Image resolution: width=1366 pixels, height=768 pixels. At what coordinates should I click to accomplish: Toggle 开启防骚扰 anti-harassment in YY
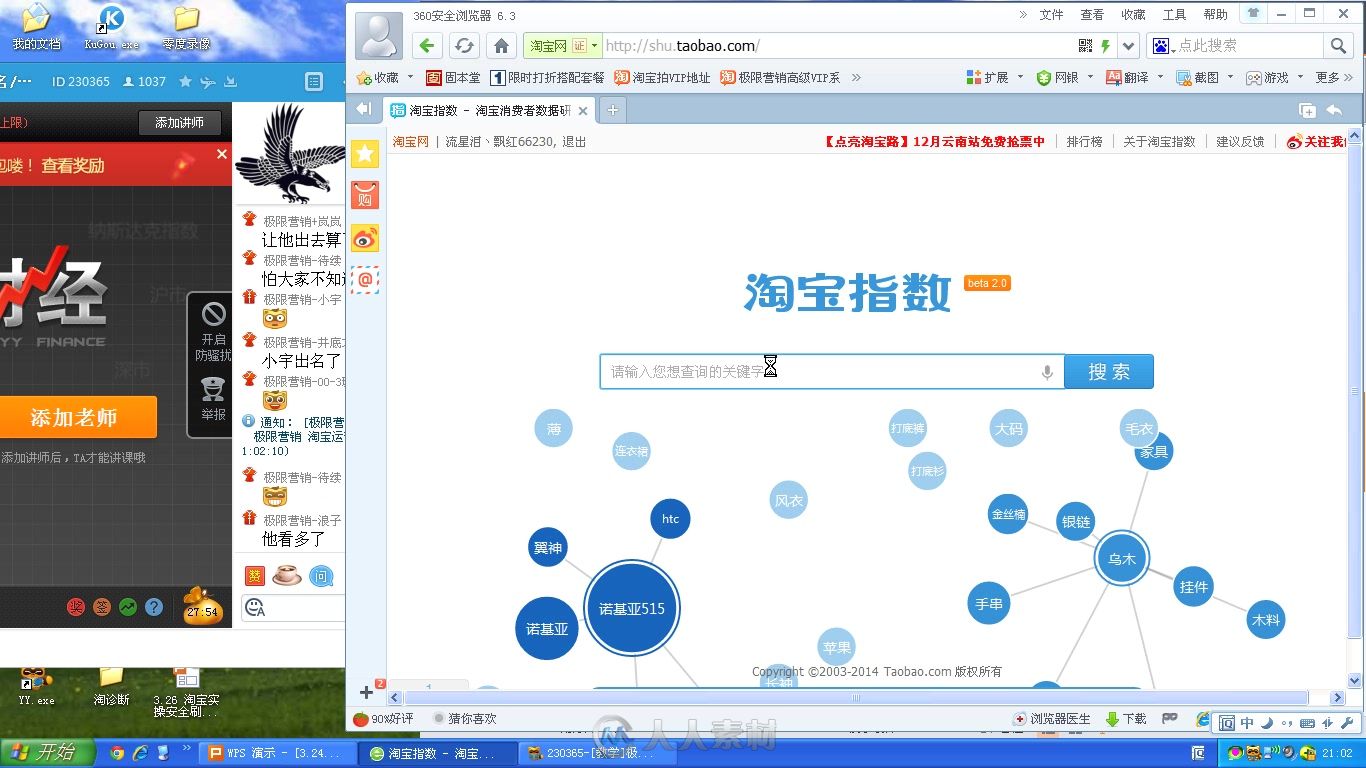click(x=213, y=331)
